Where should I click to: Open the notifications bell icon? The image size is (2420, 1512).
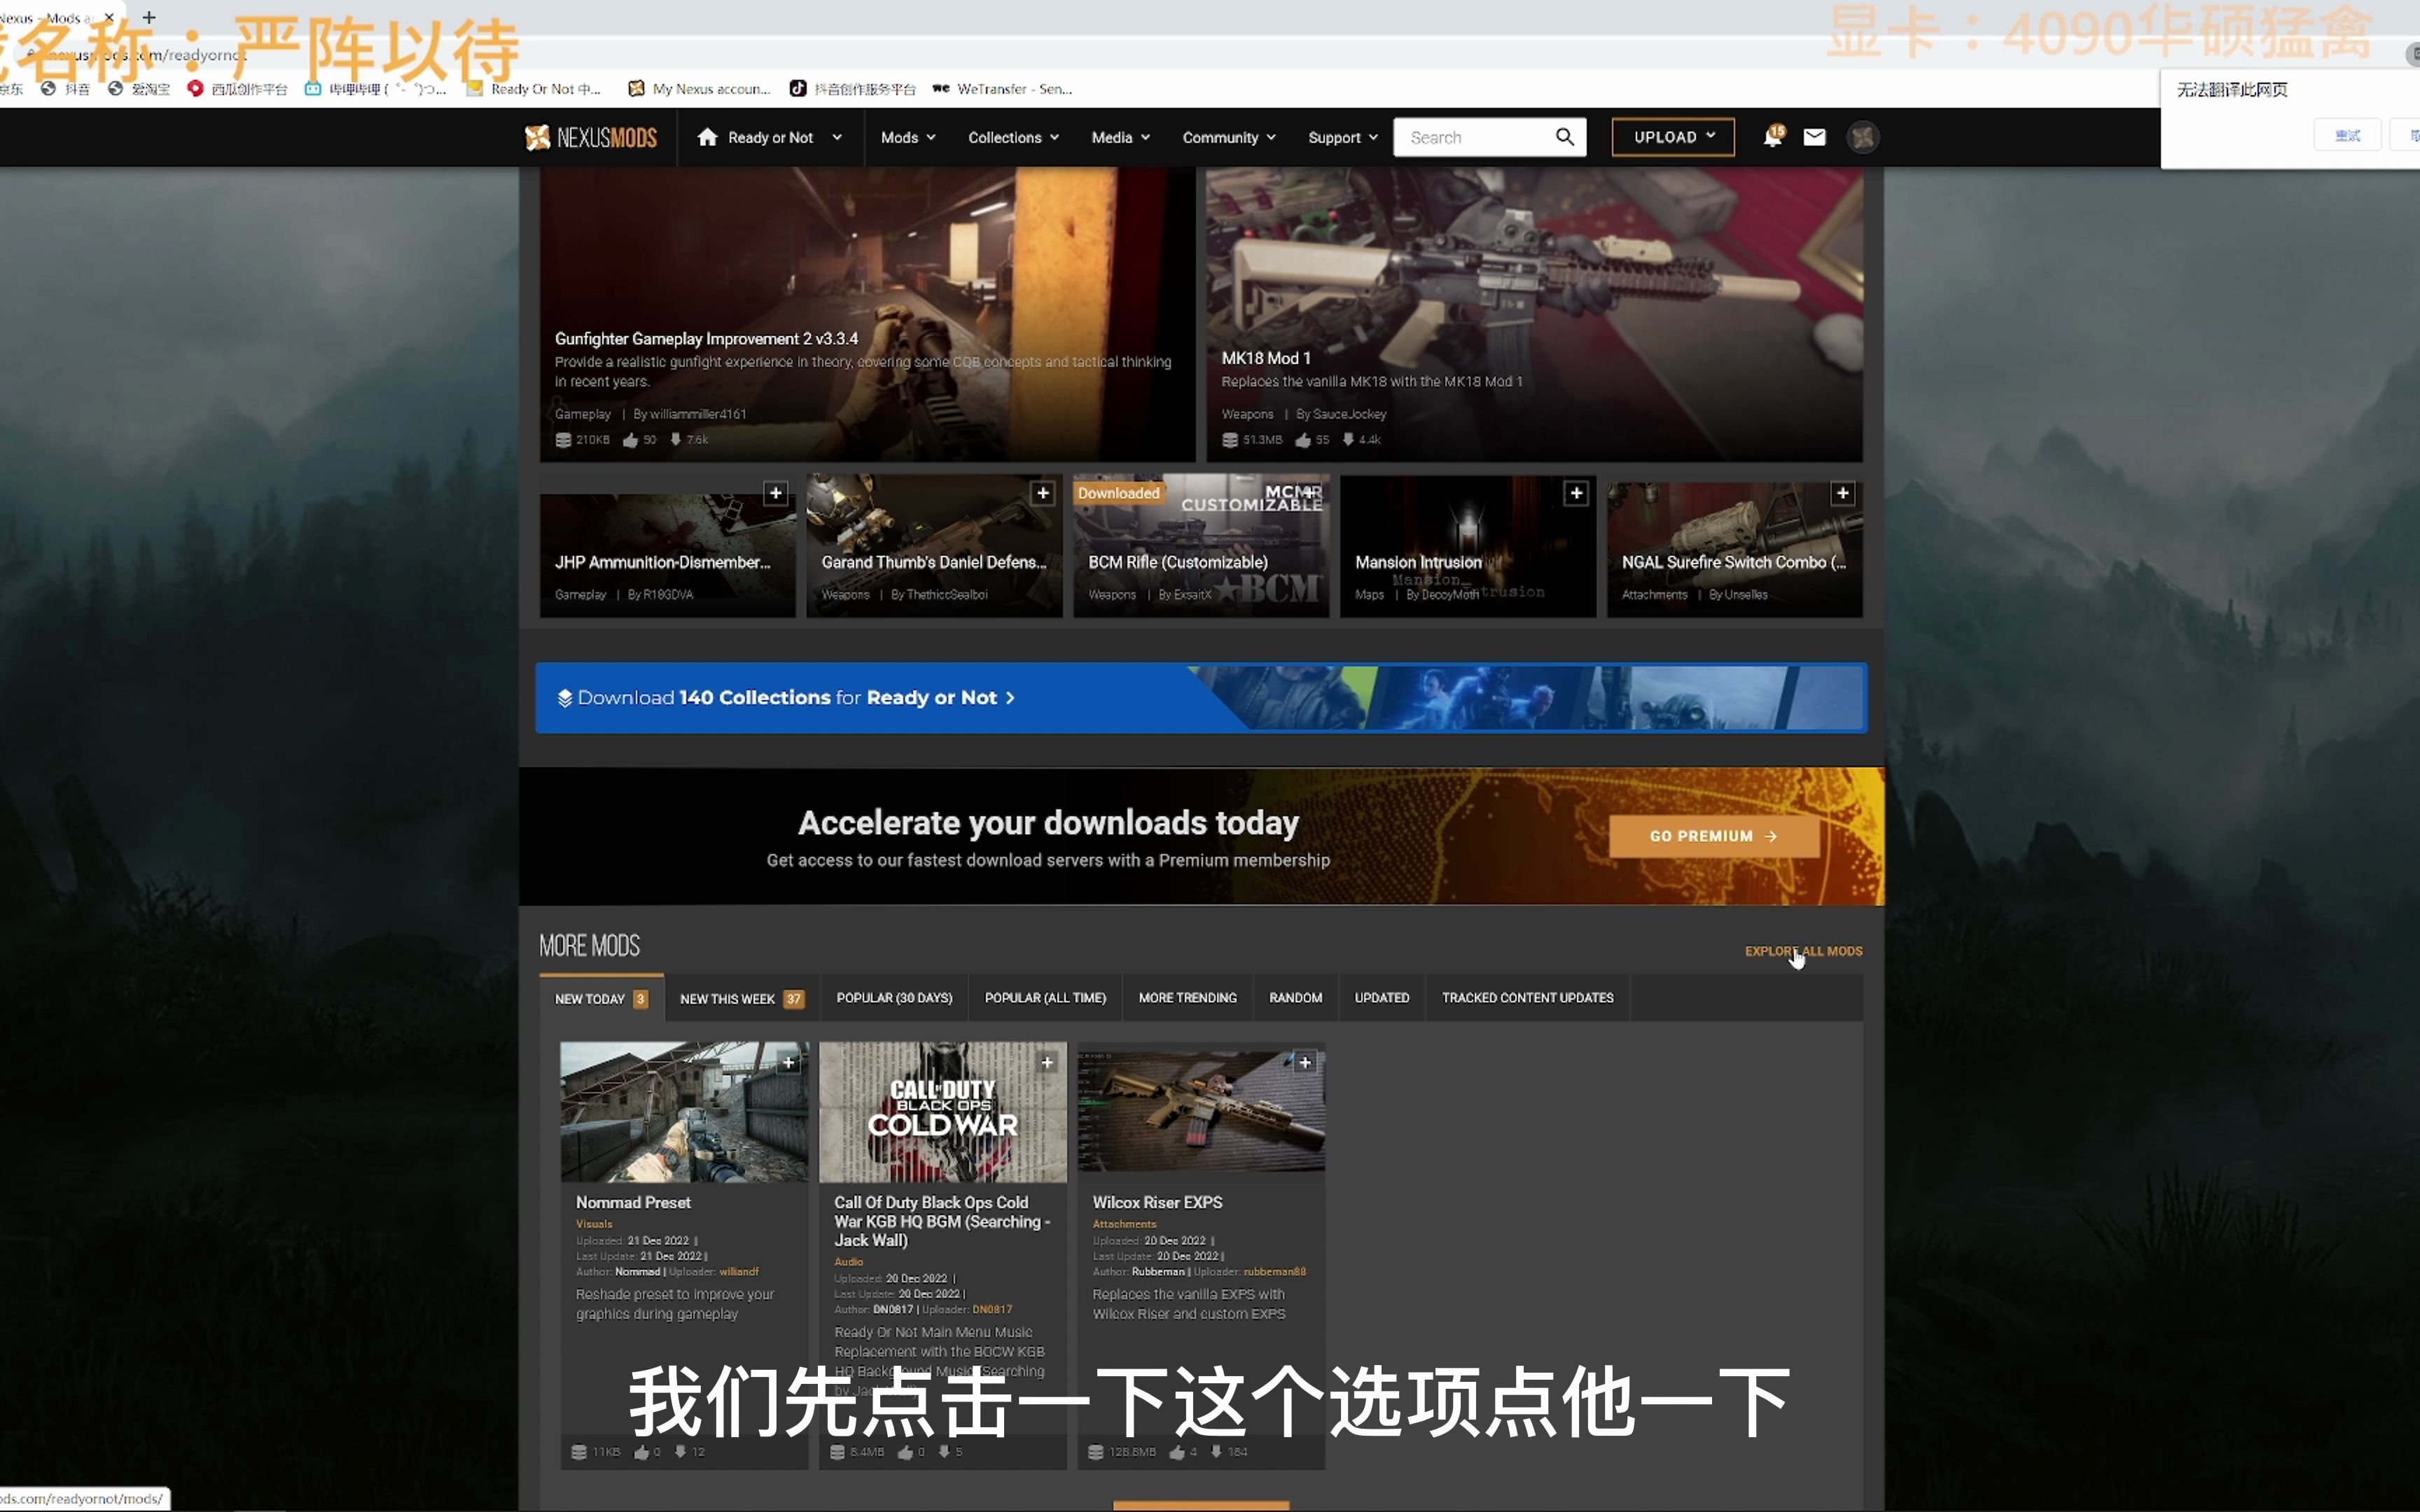[x=1773, y=136]
